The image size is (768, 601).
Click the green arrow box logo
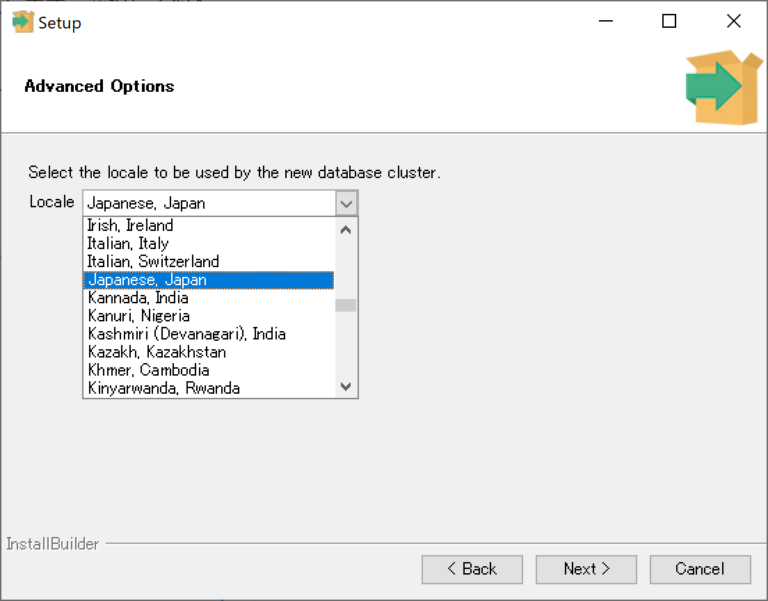click(x=724, y=88)
